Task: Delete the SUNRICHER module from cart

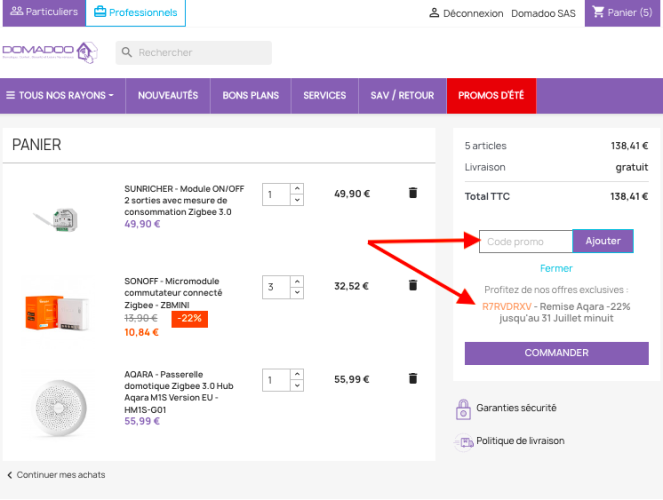Action: pyautogui.click(x=413, y=193)
